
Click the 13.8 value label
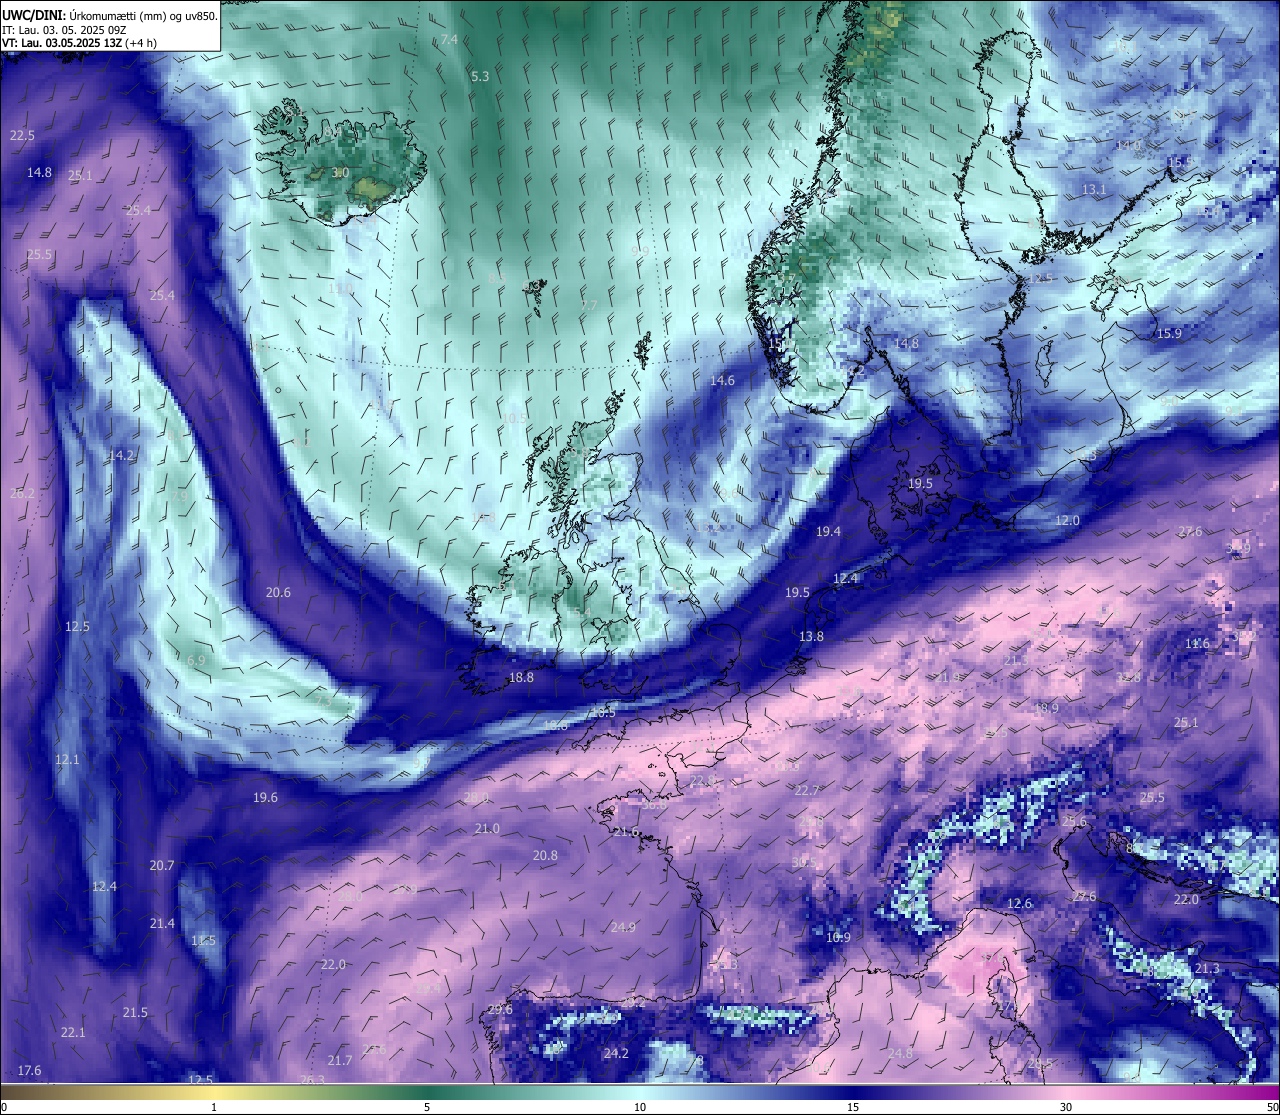pyautogui.click(x=811, y=637)
